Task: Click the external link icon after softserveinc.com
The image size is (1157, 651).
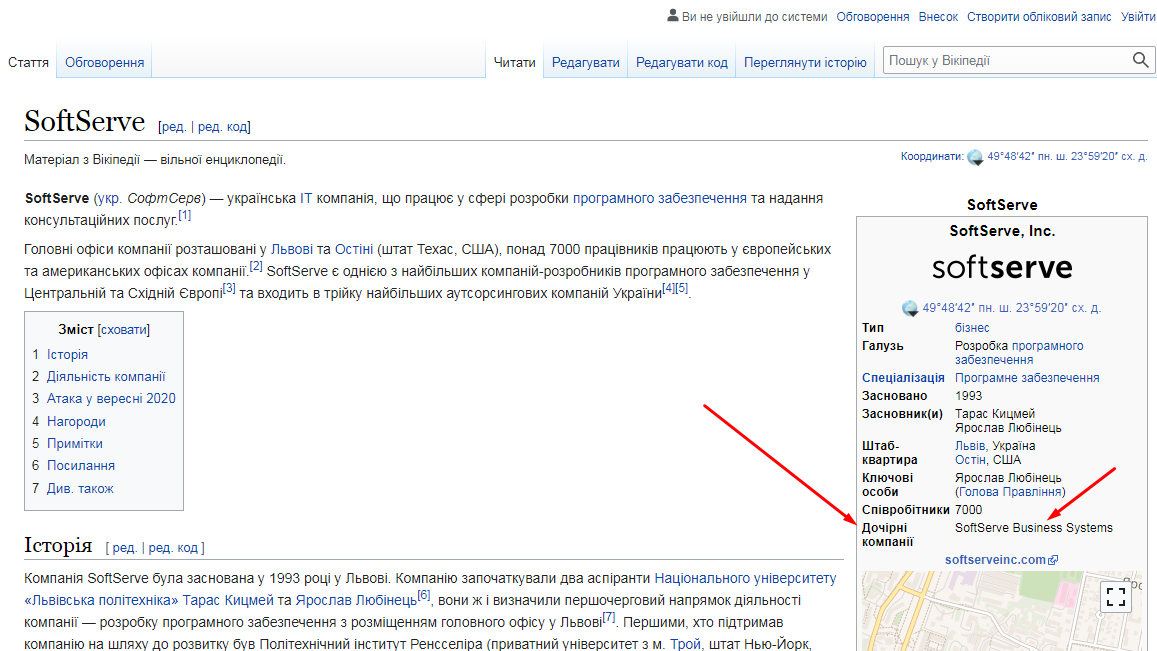Action: (x=1053, y=560)
